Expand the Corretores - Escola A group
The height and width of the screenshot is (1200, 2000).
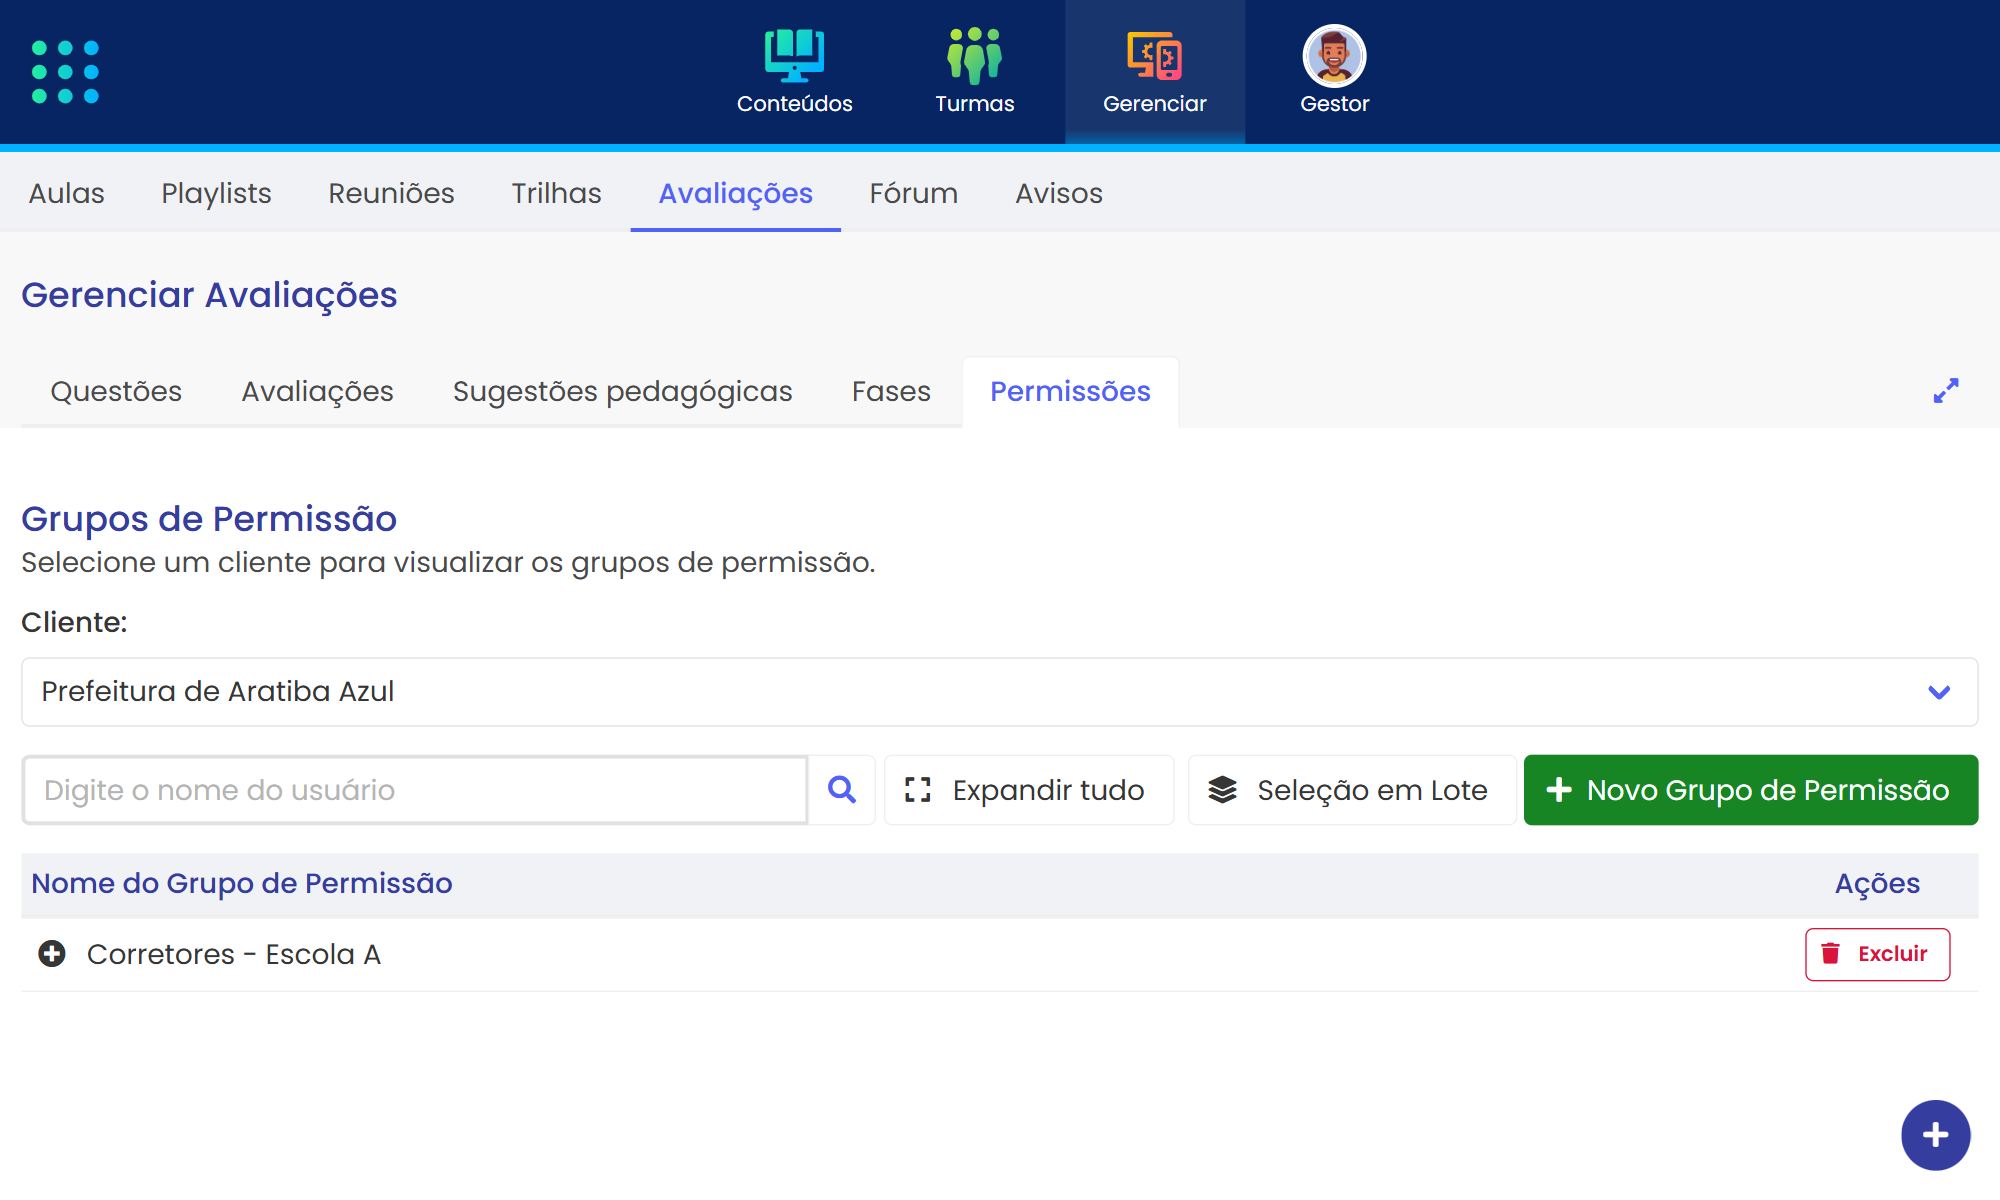click(52, 954)
